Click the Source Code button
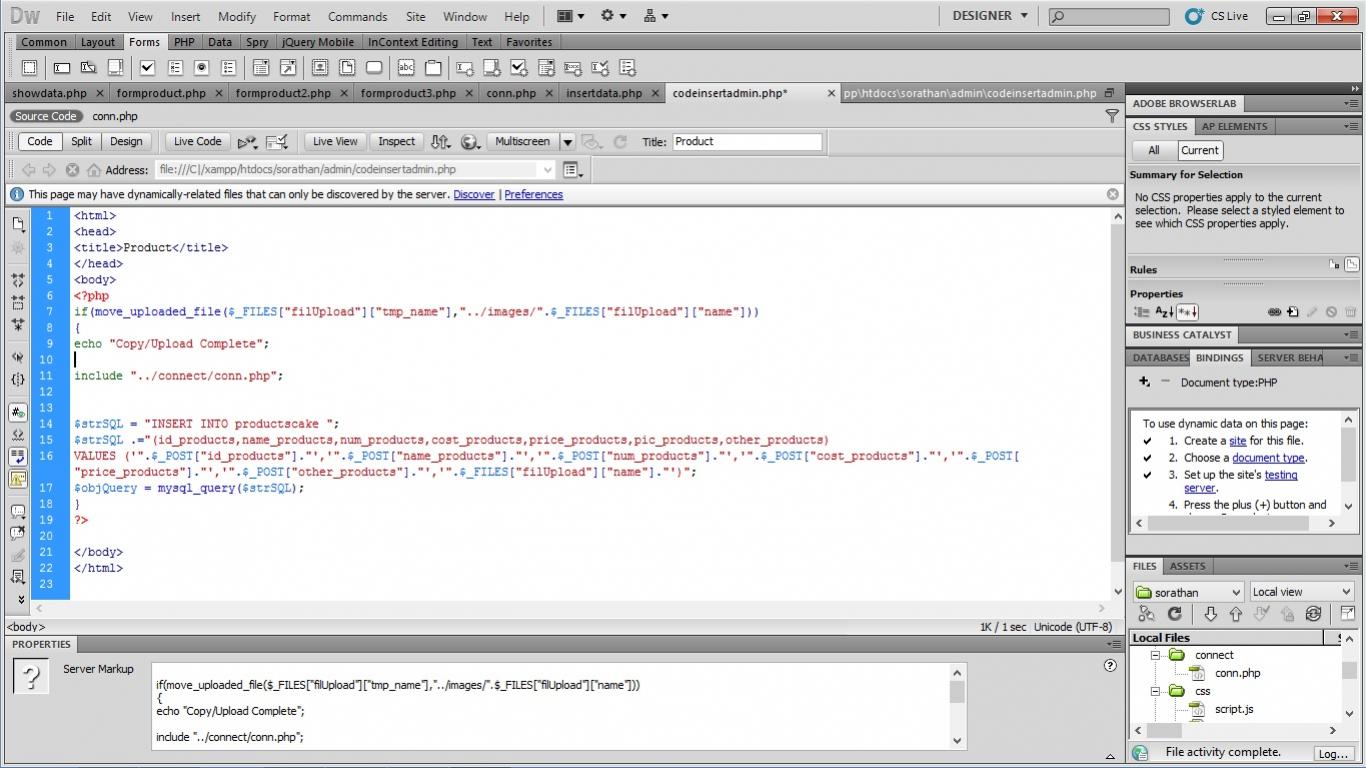 pyautogui.click(x=45, y=116)
